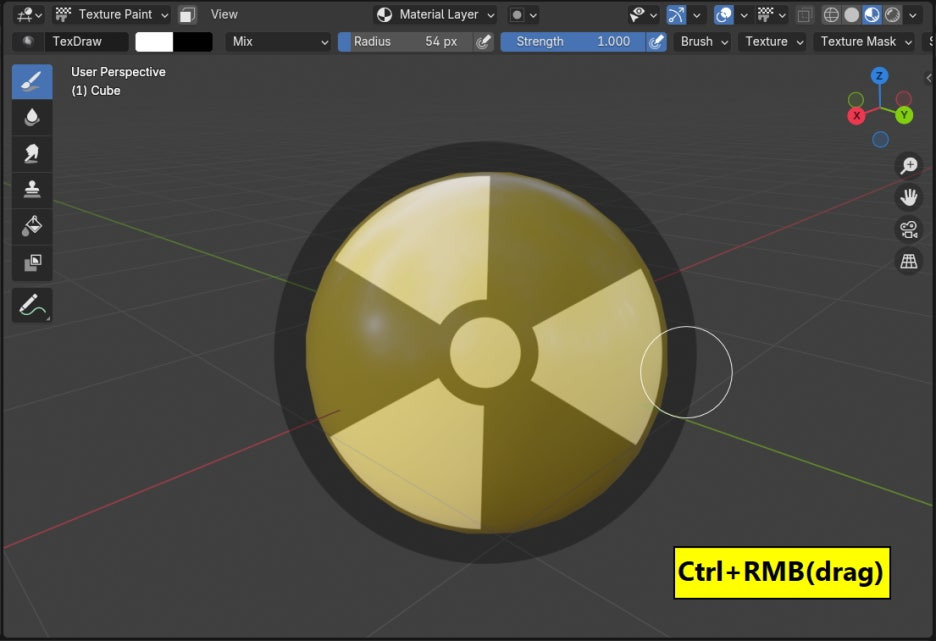This screenshot has height=641, width=936.
Task: Click the black secondary color swatch
Action: [x=193, y=41]
